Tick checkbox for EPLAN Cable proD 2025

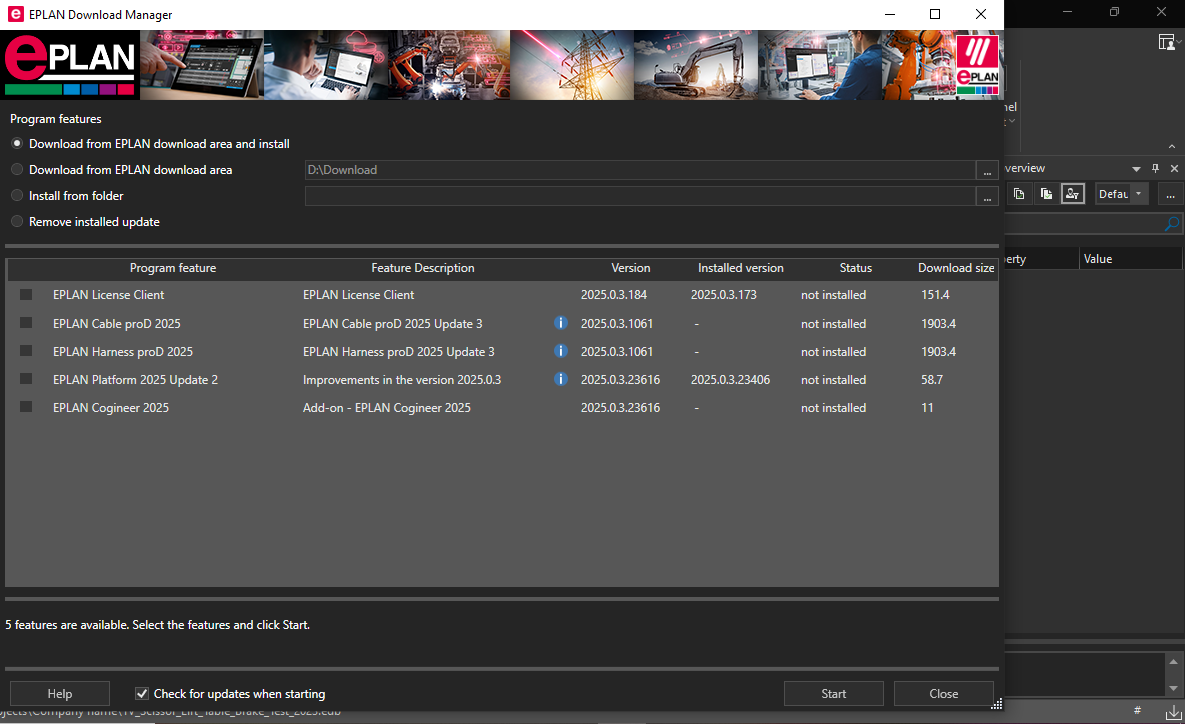click(x=26, y=323)
